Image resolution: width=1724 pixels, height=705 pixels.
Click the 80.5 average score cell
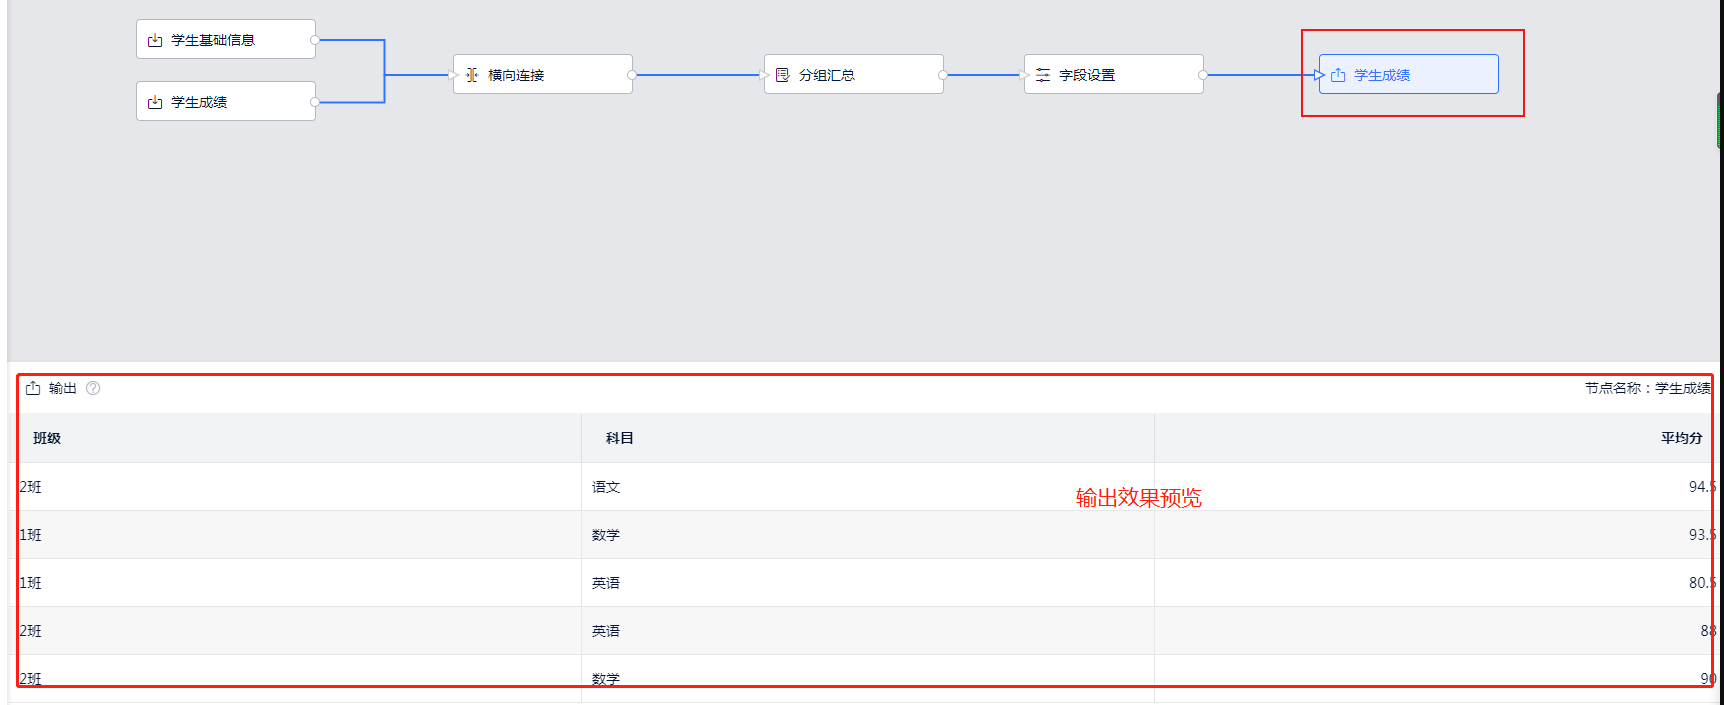click(1701, 583)
